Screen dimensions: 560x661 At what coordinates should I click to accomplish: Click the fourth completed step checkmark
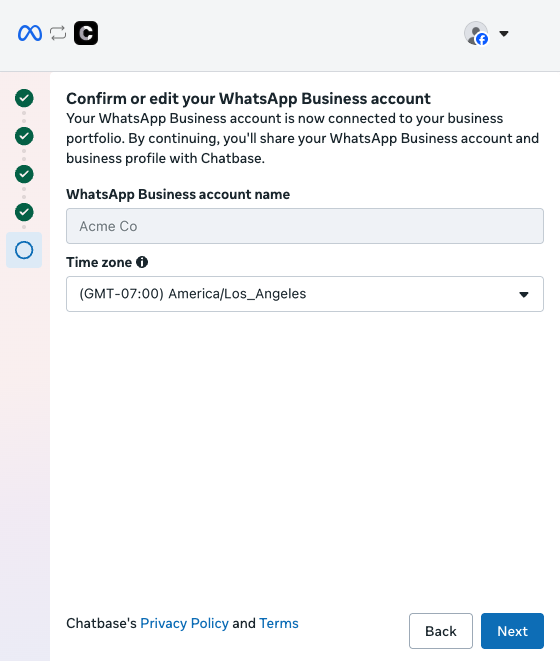pyautogui.click(x=24, y=212)
